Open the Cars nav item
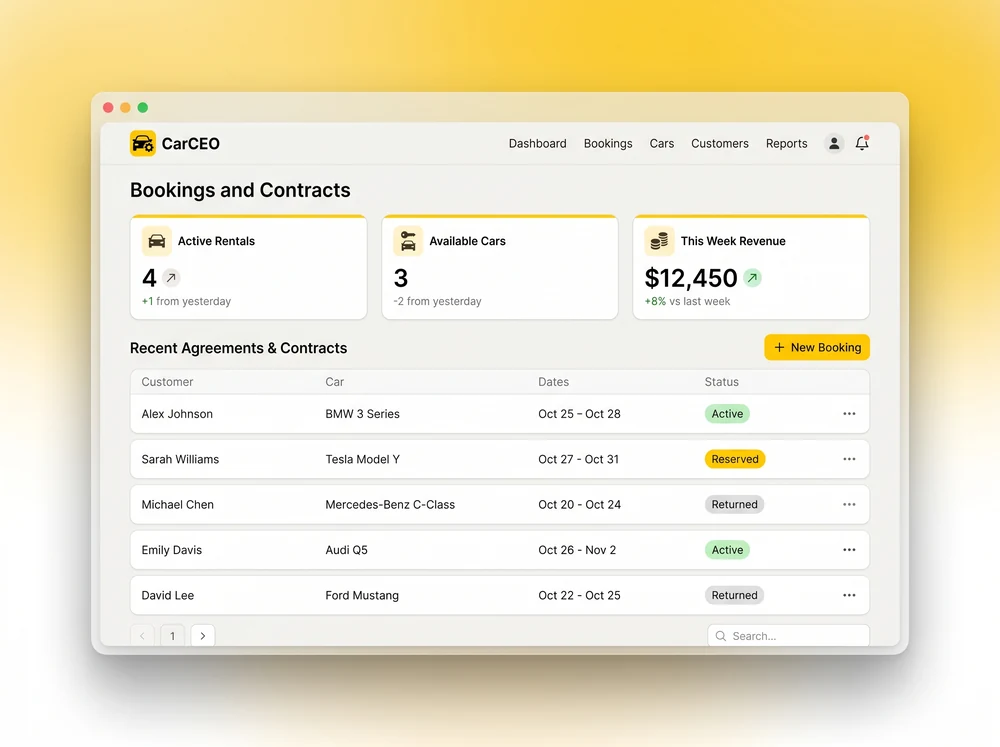Viewport: 1000px width, 747px height. [662, 144]
